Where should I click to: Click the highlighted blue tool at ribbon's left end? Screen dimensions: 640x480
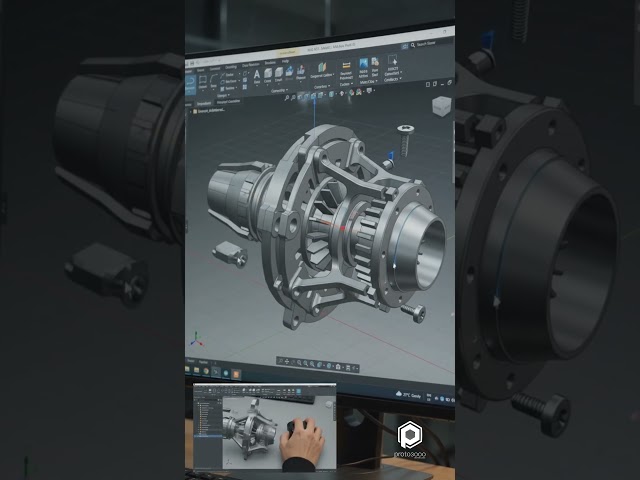(191, 85)
